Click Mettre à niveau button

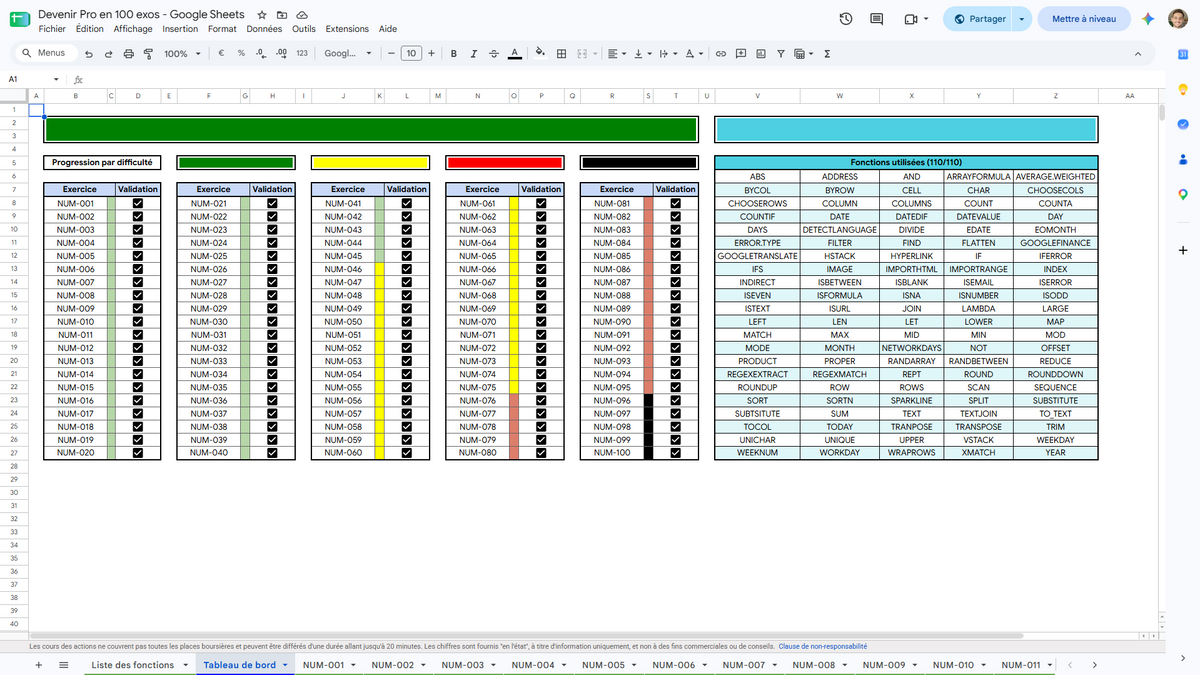(1085, 19)
